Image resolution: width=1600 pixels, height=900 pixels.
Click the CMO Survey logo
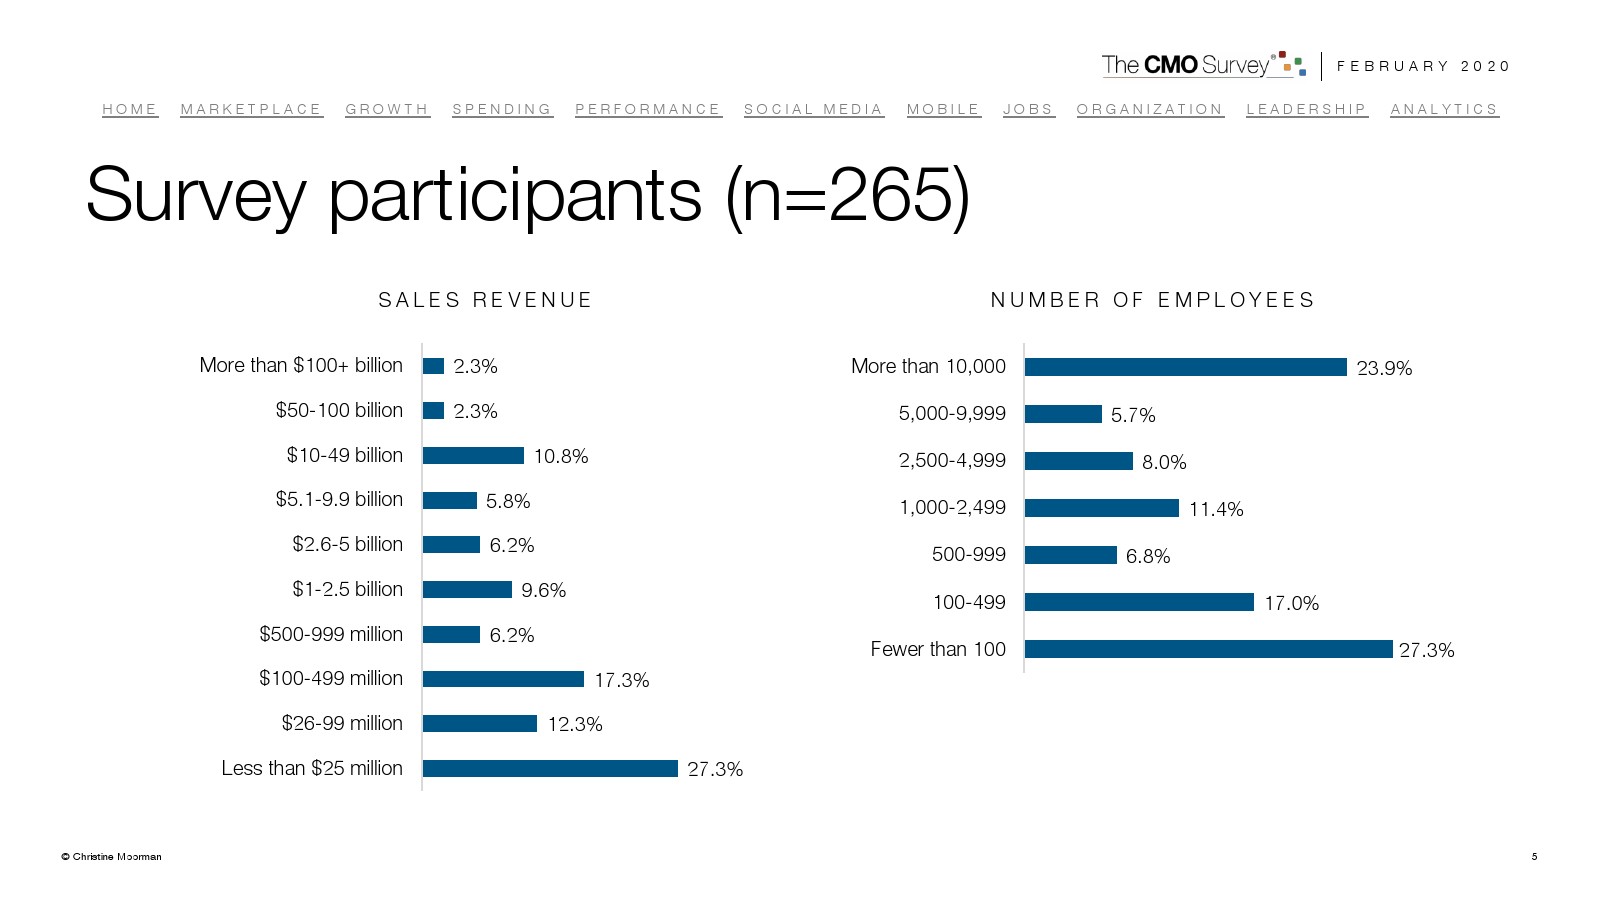(x=1202, y=65)
